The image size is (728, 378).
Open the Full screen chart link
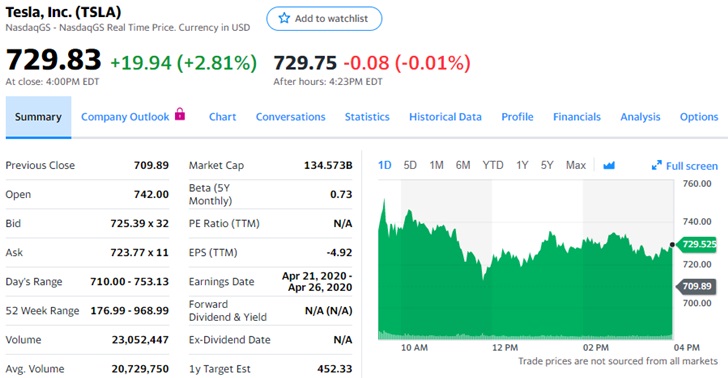click(x=684, y=166)
